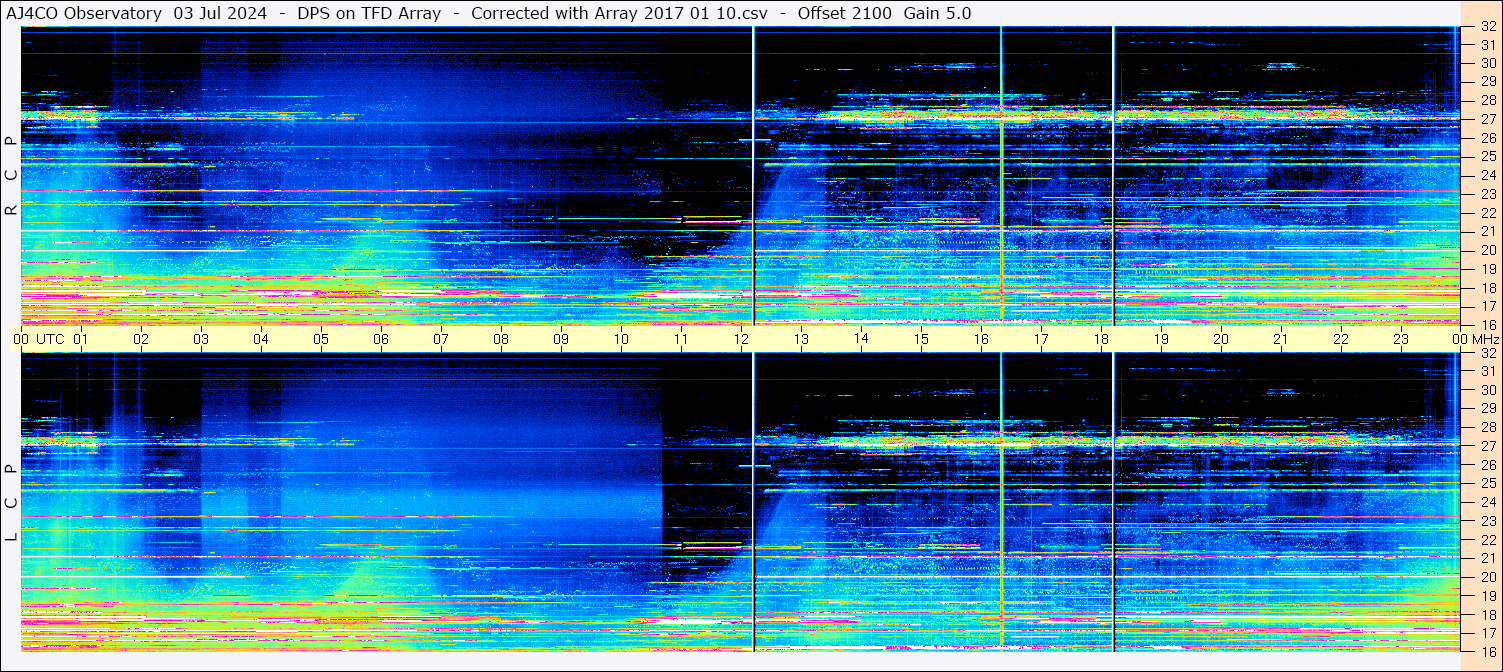Select the 30 frequency label of RCP panel
This screenshot has width=1503, height=672.
coord(1487,63)
